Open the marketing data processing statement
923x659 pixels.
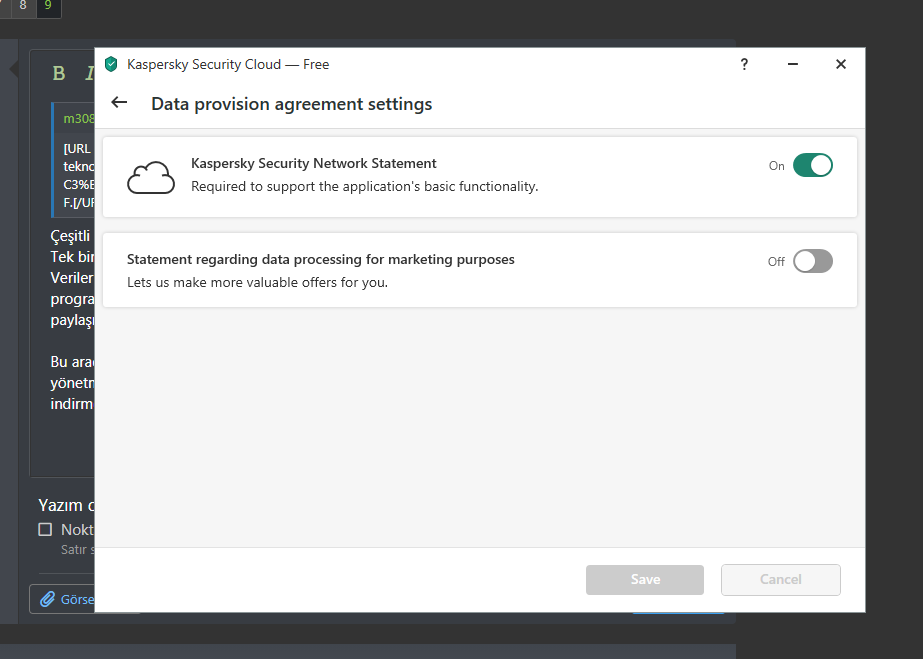click(320, 259)
